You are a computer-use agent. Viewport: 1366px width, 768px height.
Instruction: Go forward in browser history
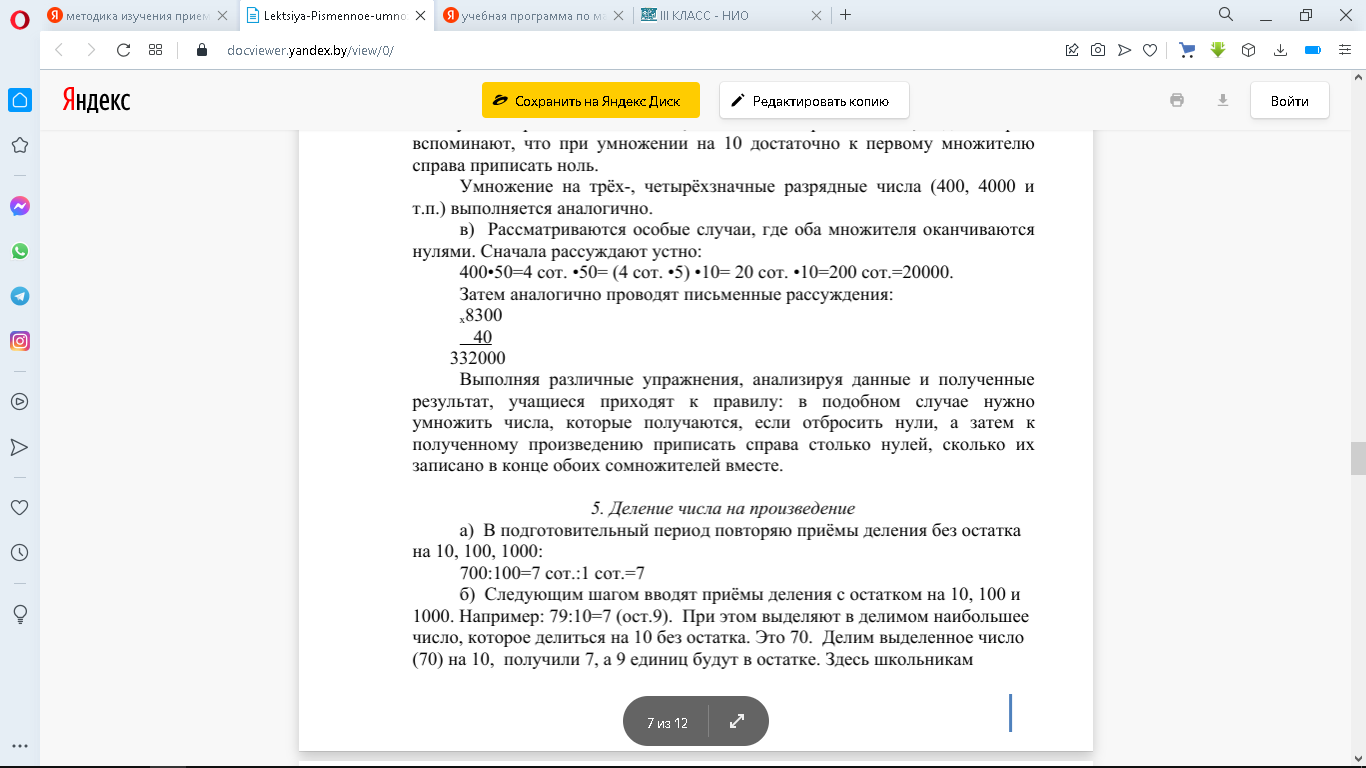point(91,50)
